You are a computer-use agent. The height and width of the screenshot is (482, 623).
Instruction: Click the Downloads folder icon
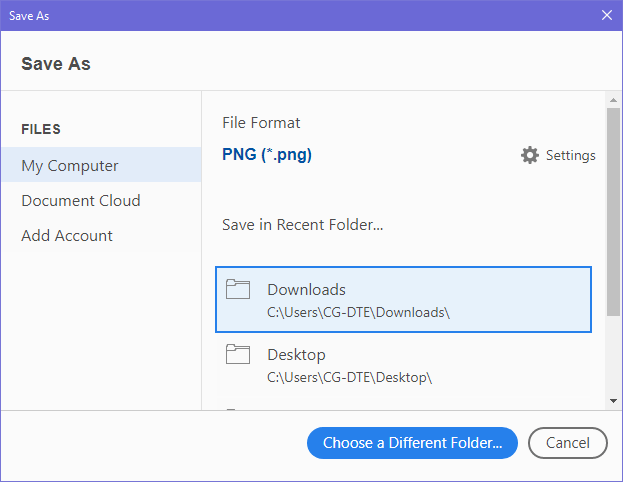(238, 289)
